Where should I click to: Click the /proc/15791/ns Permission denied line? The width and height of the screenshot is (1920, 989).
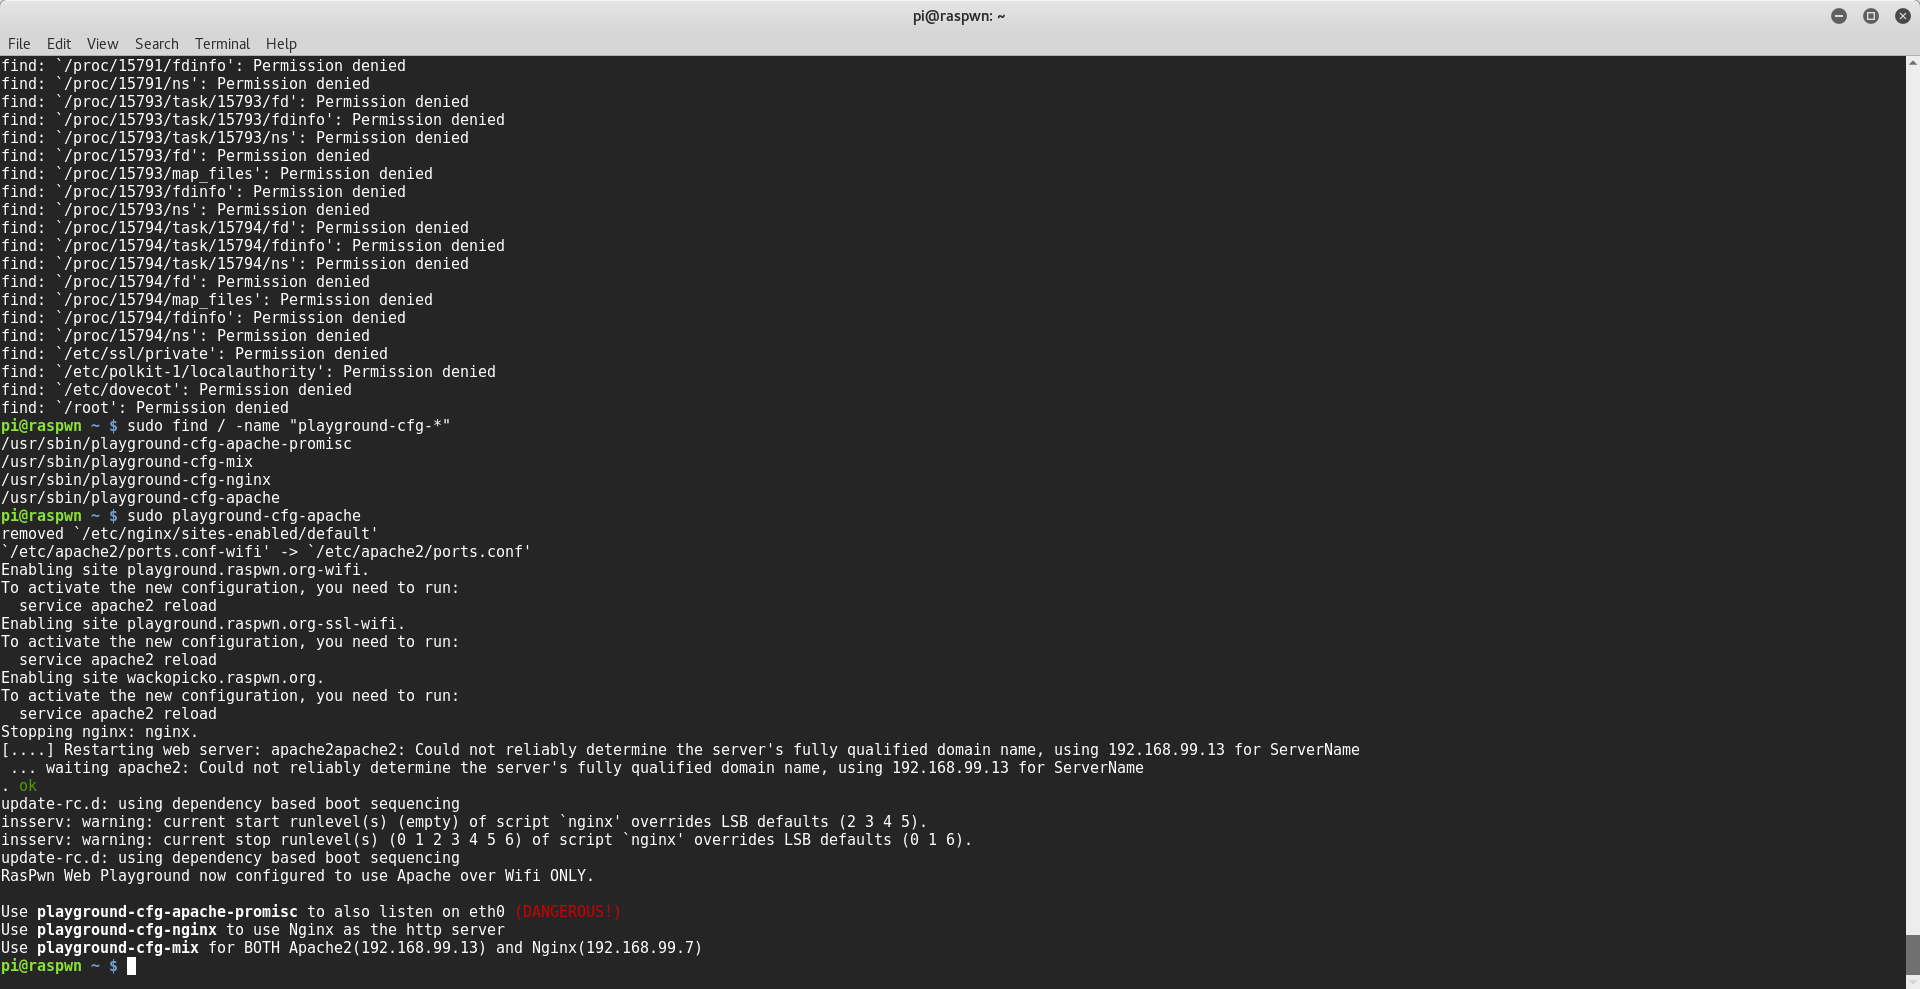coord(185,84)
